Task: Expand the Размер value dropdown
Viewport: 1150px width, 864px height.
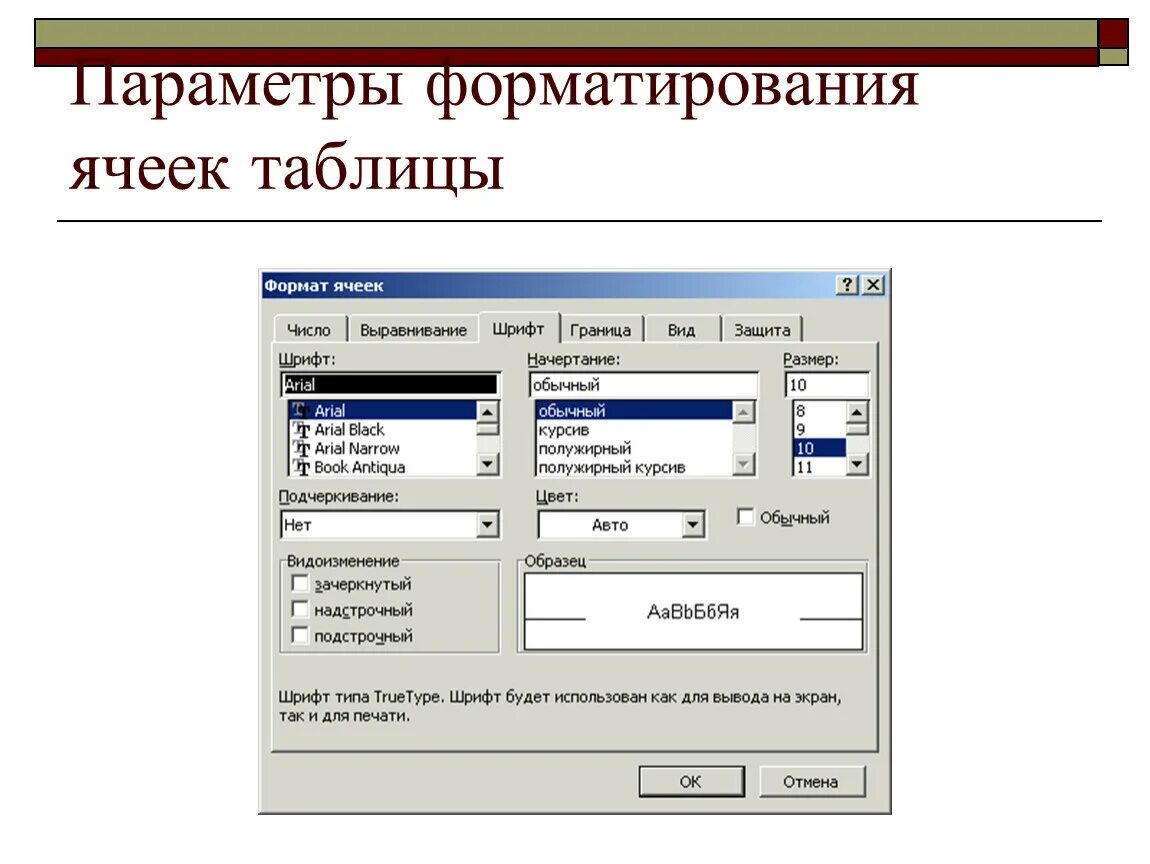Action: [x=858, y=464]
